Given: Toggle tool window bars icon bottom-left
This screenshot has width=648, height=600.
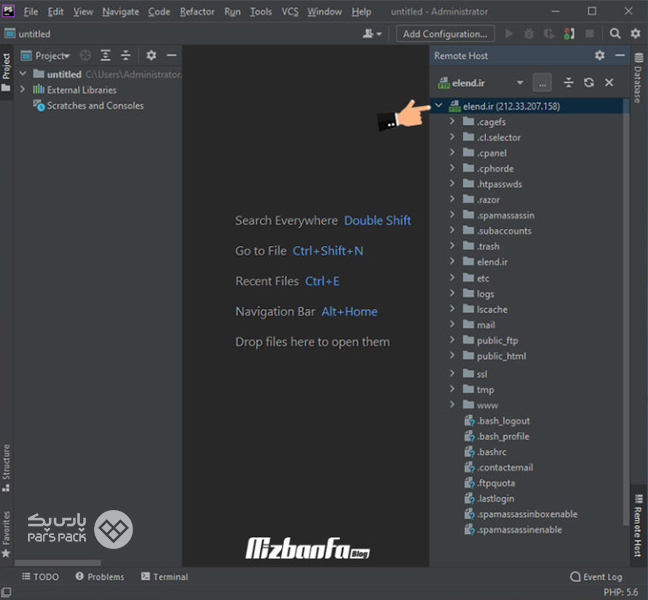Looking at the screenshot, I should [x=7, y=592].
